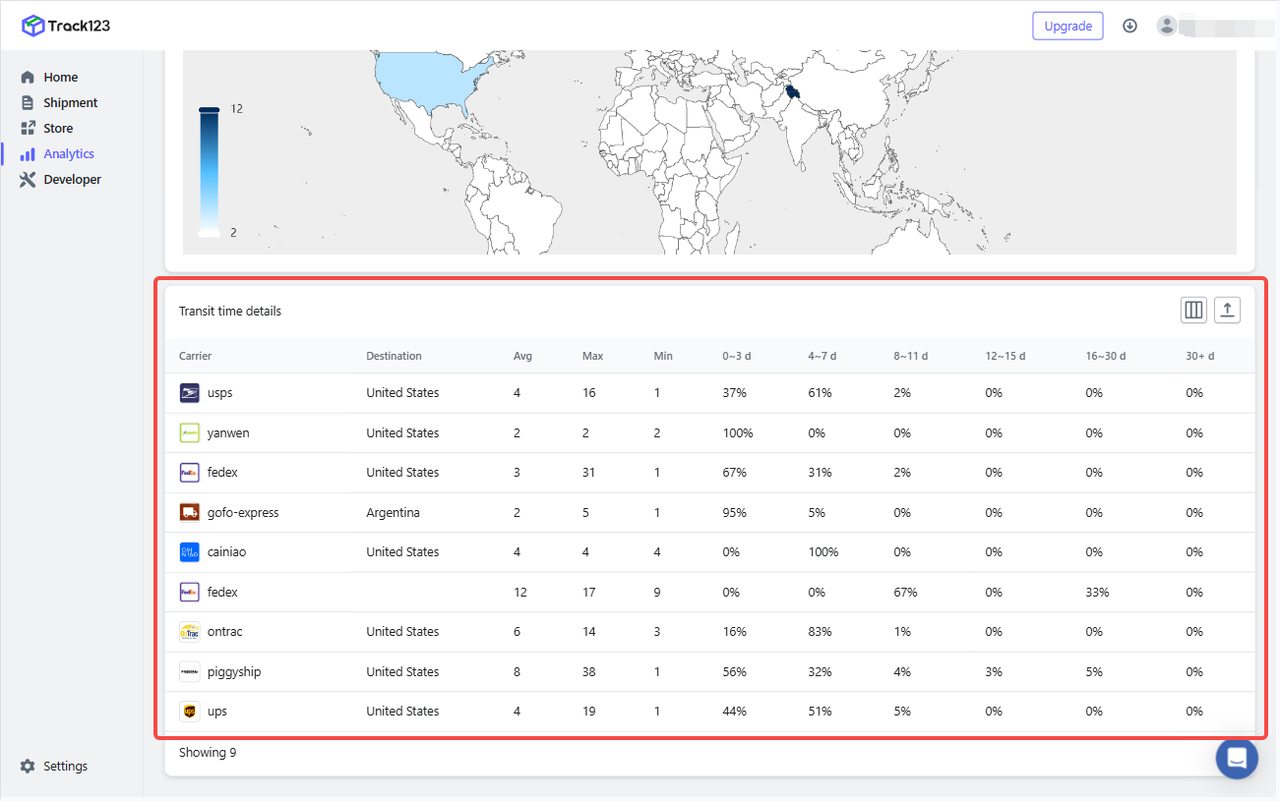Viewport: 1280px width, 801px height.
Task: Click the Upgrade button
Action: tap(1068, 26)
